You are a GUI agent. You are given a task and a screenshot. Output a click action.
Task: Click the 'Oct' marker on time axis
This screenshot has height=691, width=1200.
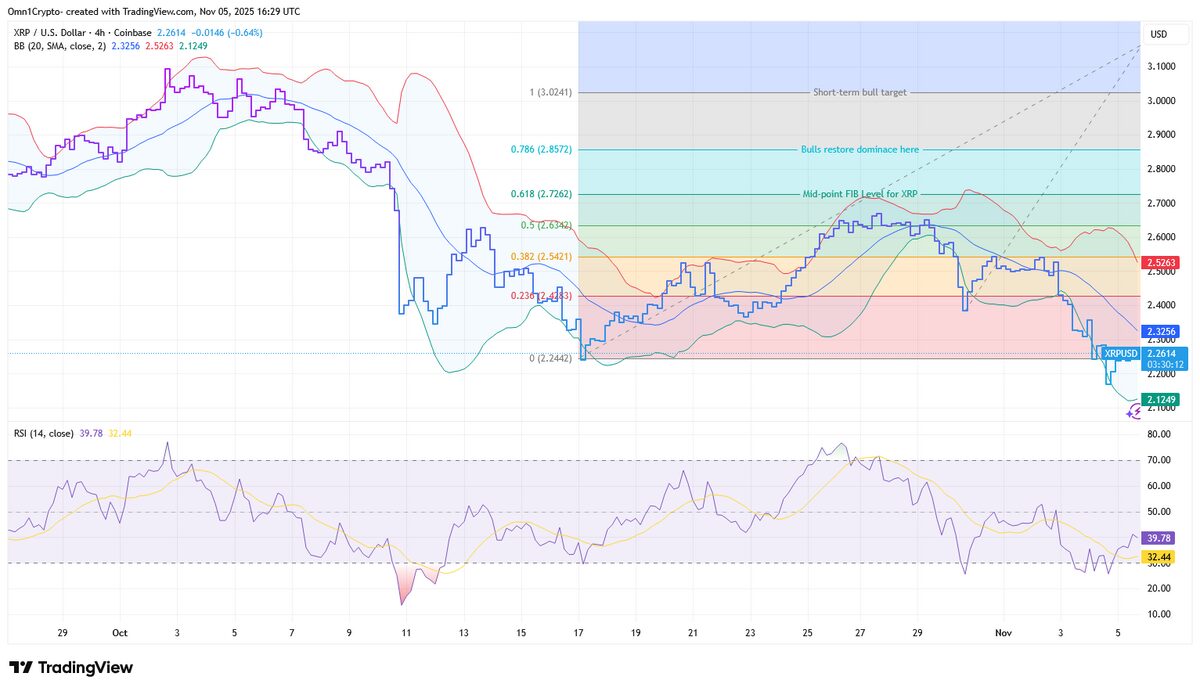pos(120,633)
